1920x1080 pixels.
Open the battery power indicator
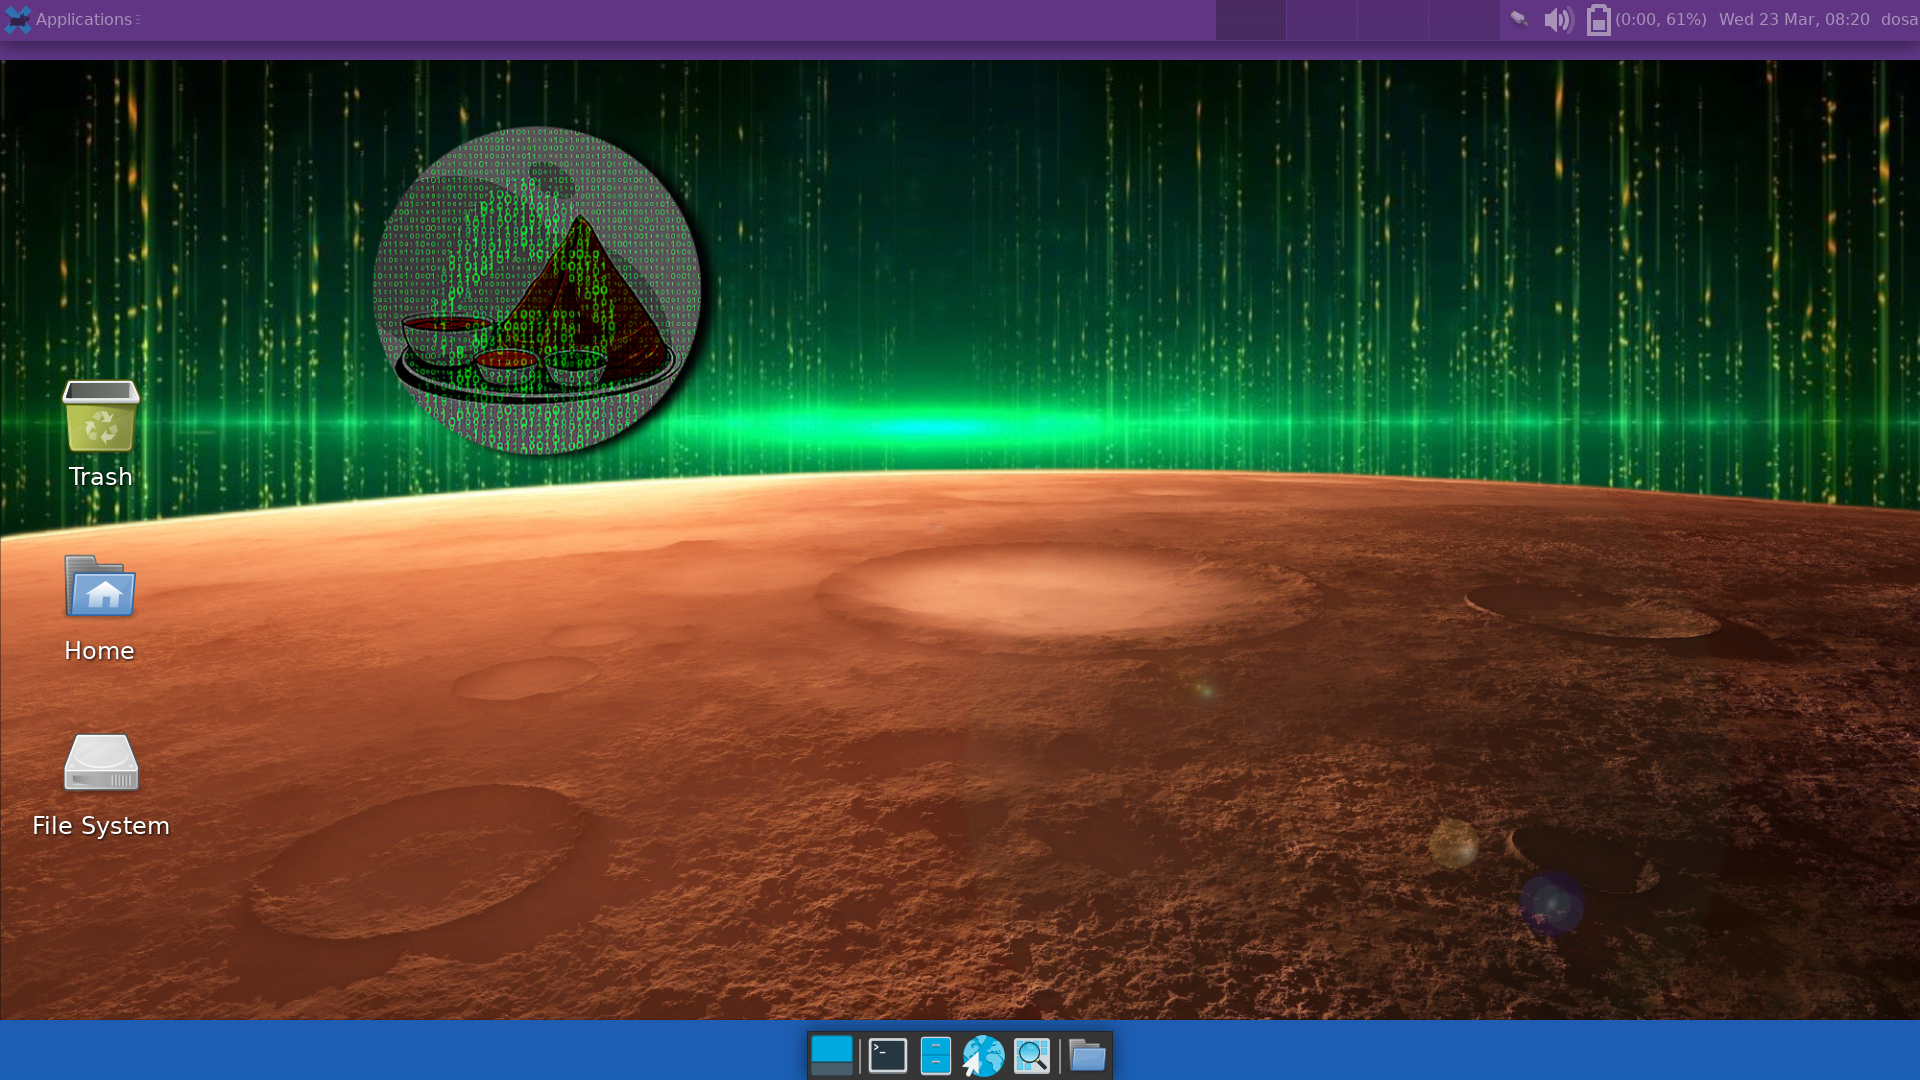point(1598,19)
